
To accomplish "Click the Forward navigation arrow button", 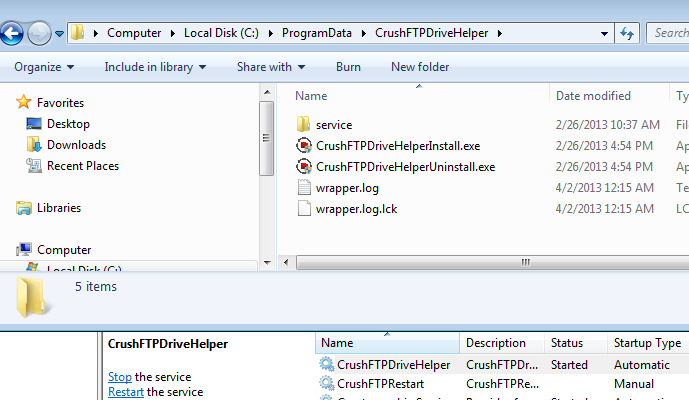I will tap(39, 33).
